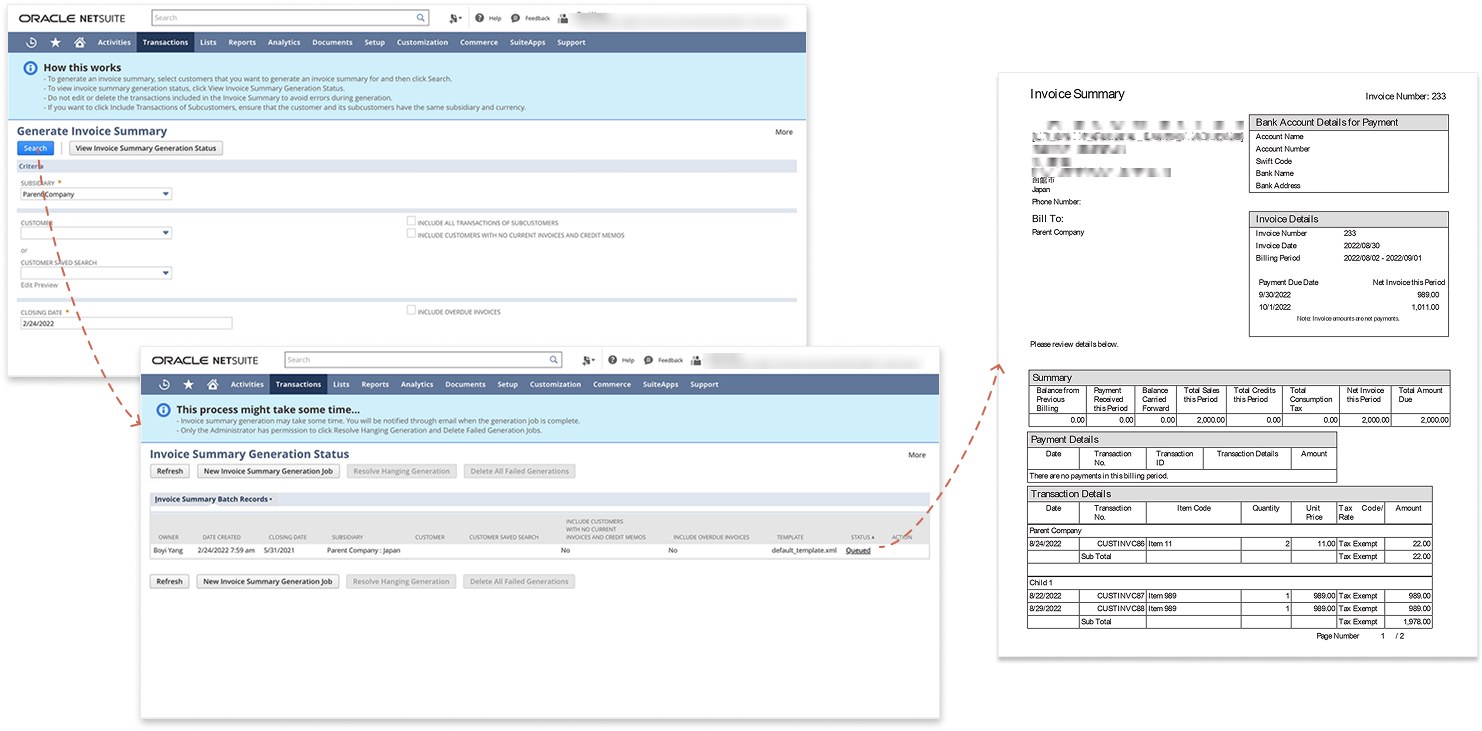Click the CUSTINVC86 transaction number in the invoice PDF

tap(1120, 543)
